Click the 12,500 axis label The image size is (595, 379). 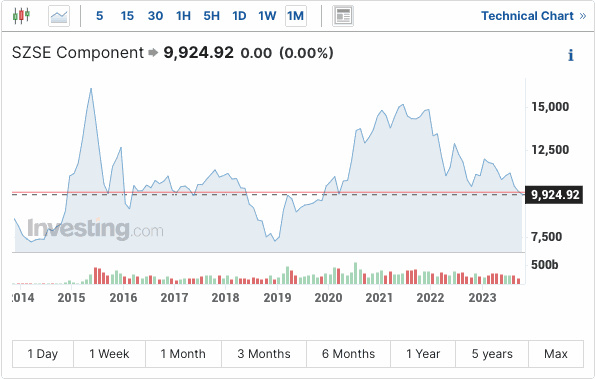[550, 149]
